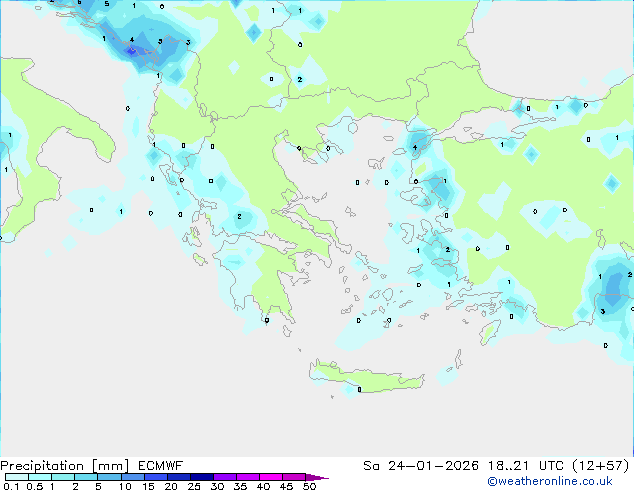Click the '(12+57)' forecast offset text
The height and width of the screenshot is (490, 634).
pos(601,466)
